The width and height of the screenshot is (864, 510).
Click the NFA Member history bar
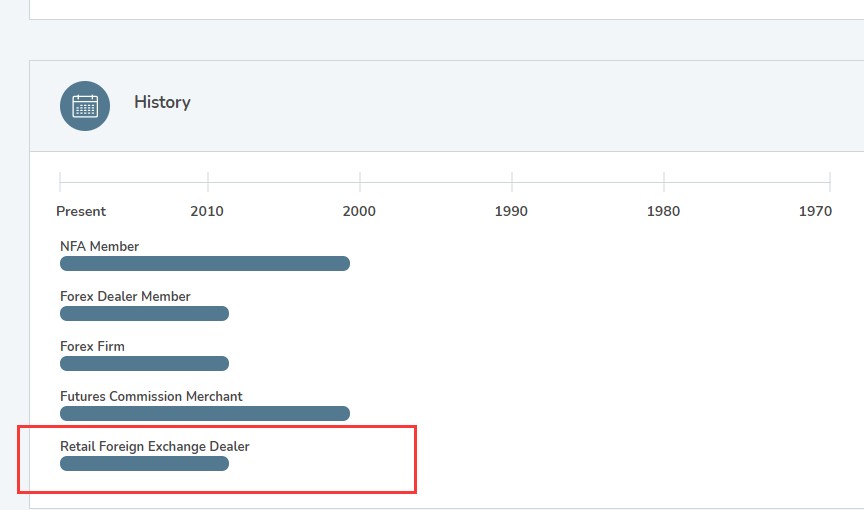[205, 264]
